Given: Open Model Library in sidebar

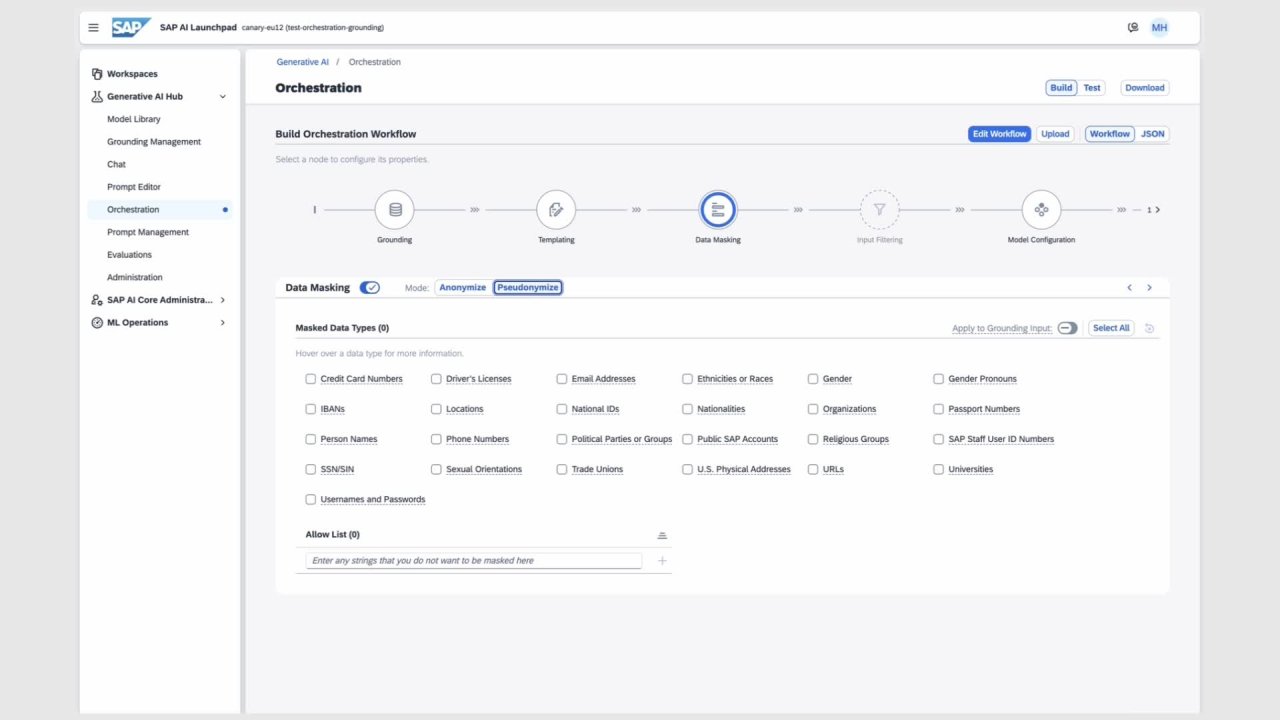Looking at the screenshot, I should [x=134, y=119].
